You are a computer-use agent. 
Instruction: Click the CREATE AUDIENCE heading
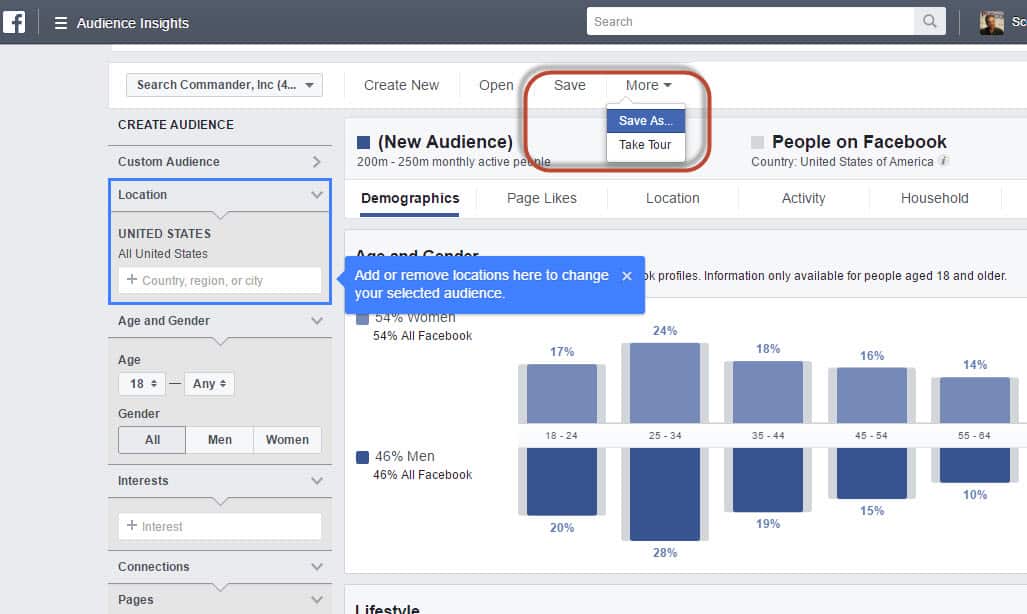[x=176, y=125]
